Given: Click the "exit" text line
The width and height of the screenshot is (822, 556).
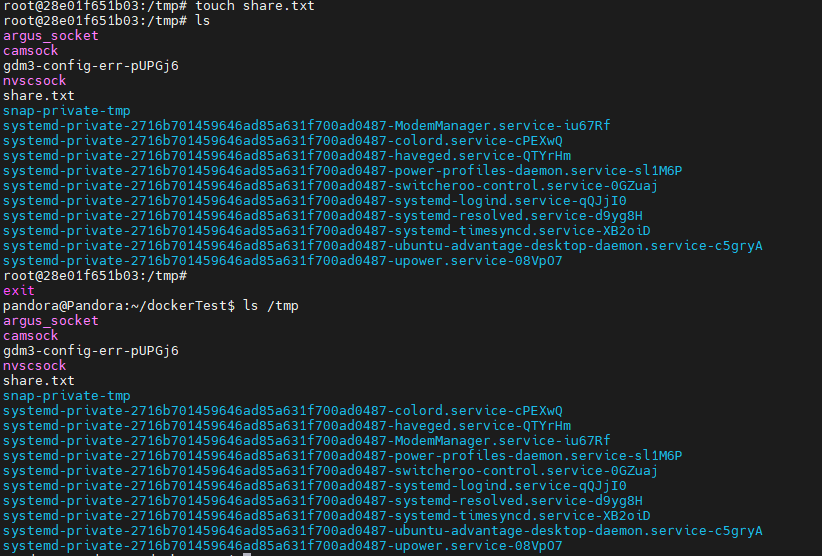Looking at the screenshot, I should (18, 291).
